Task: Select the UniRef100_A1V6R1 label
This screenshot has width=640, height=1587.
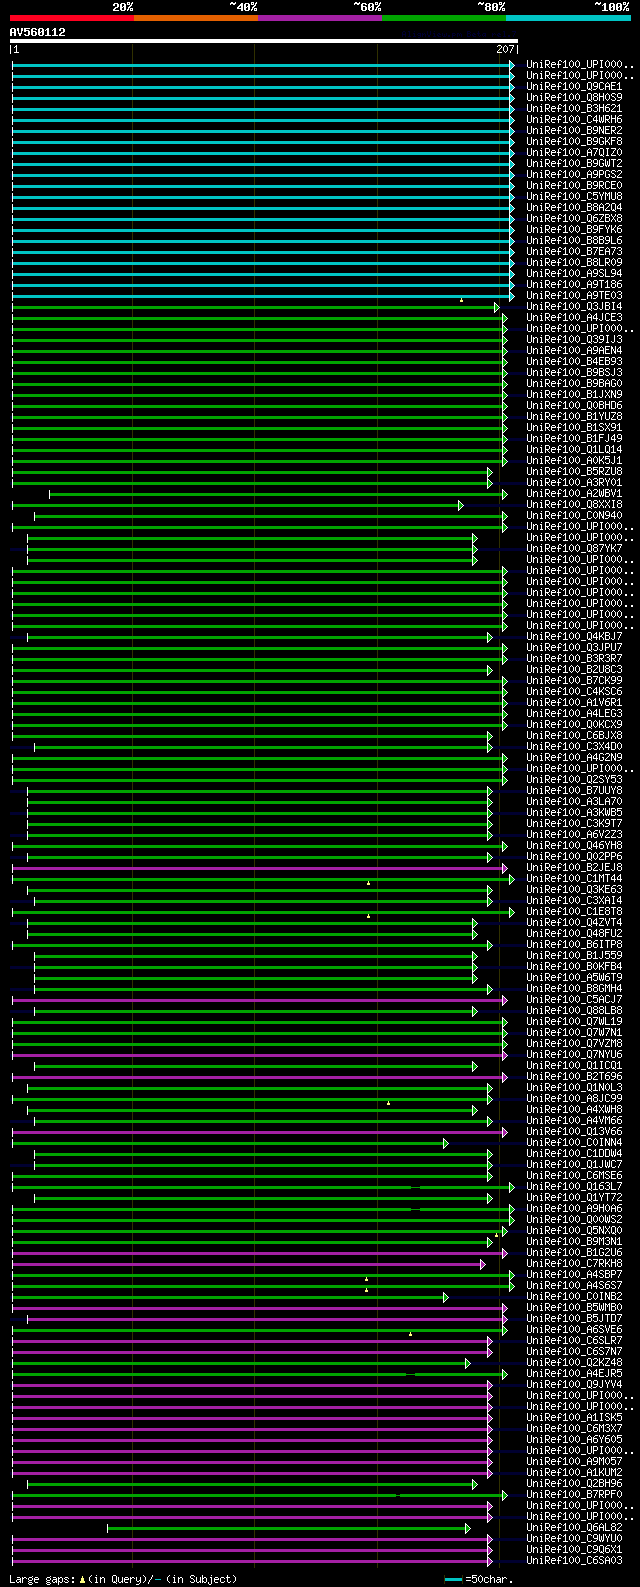Action: [574, 703]
